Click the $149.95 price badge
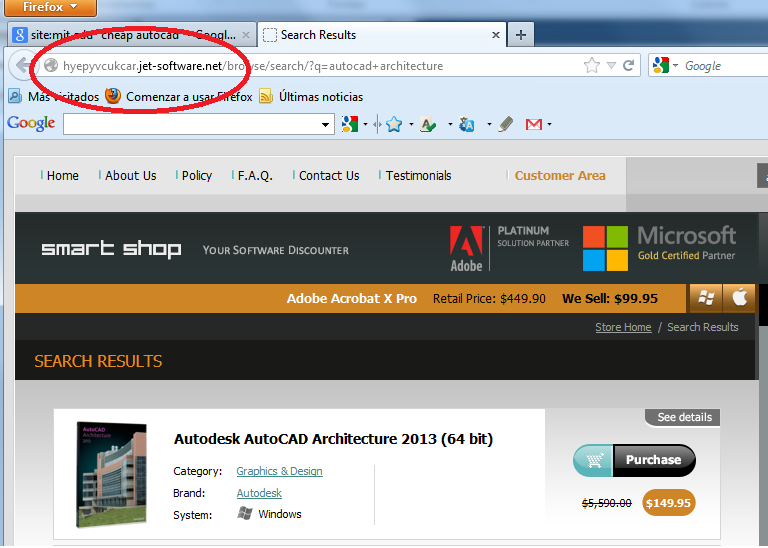 click(668, 503)
